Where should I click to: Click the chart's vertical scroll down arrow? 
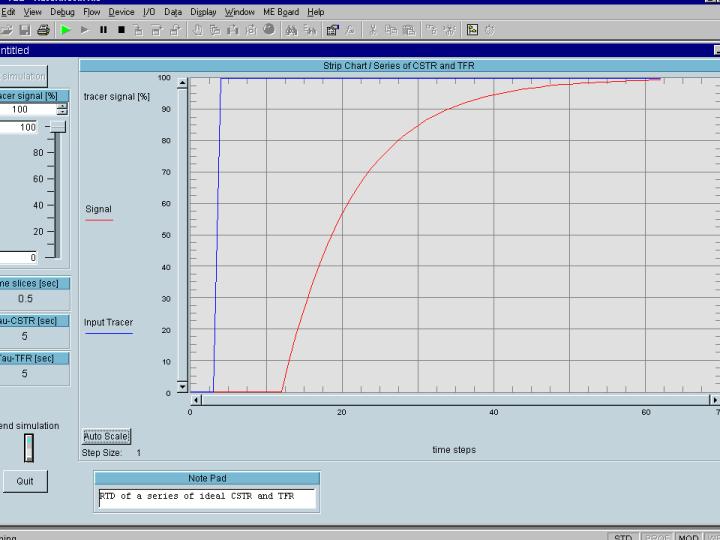click(x=182, y=385)
